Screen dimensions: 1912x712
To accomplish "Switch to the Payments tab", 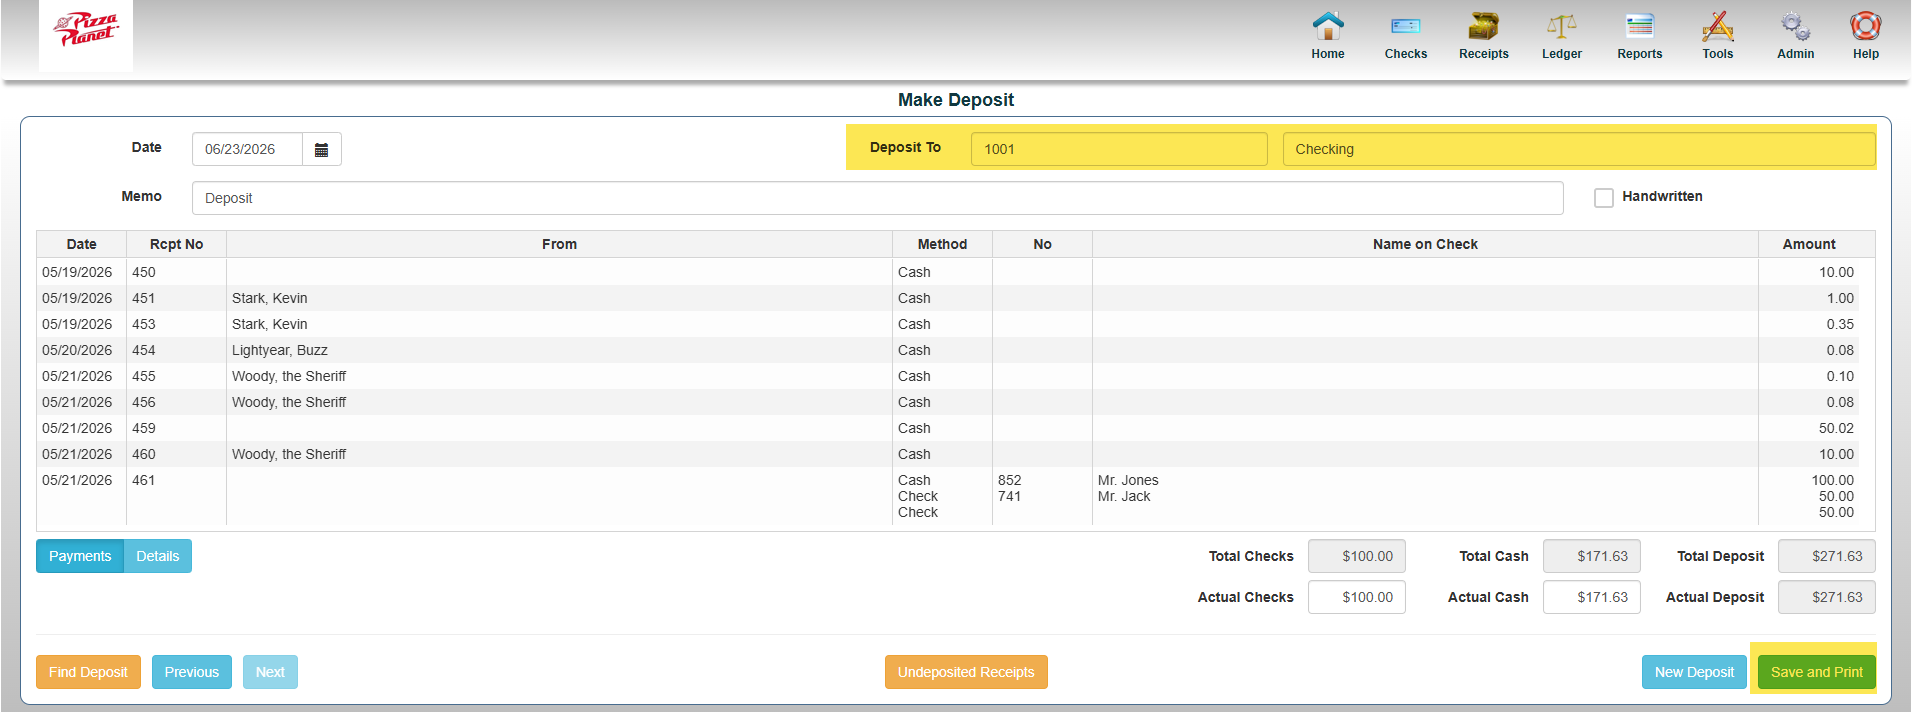I will (x=80, y=556).
